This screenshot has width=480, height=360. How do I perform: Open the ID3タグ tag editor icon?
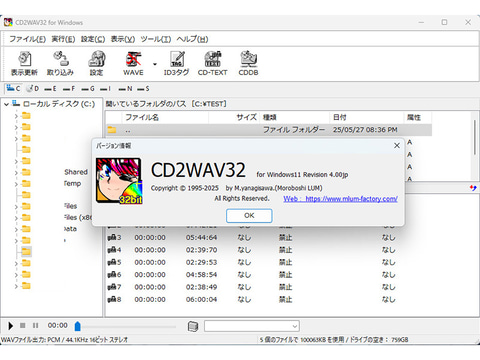pos(176,63)
